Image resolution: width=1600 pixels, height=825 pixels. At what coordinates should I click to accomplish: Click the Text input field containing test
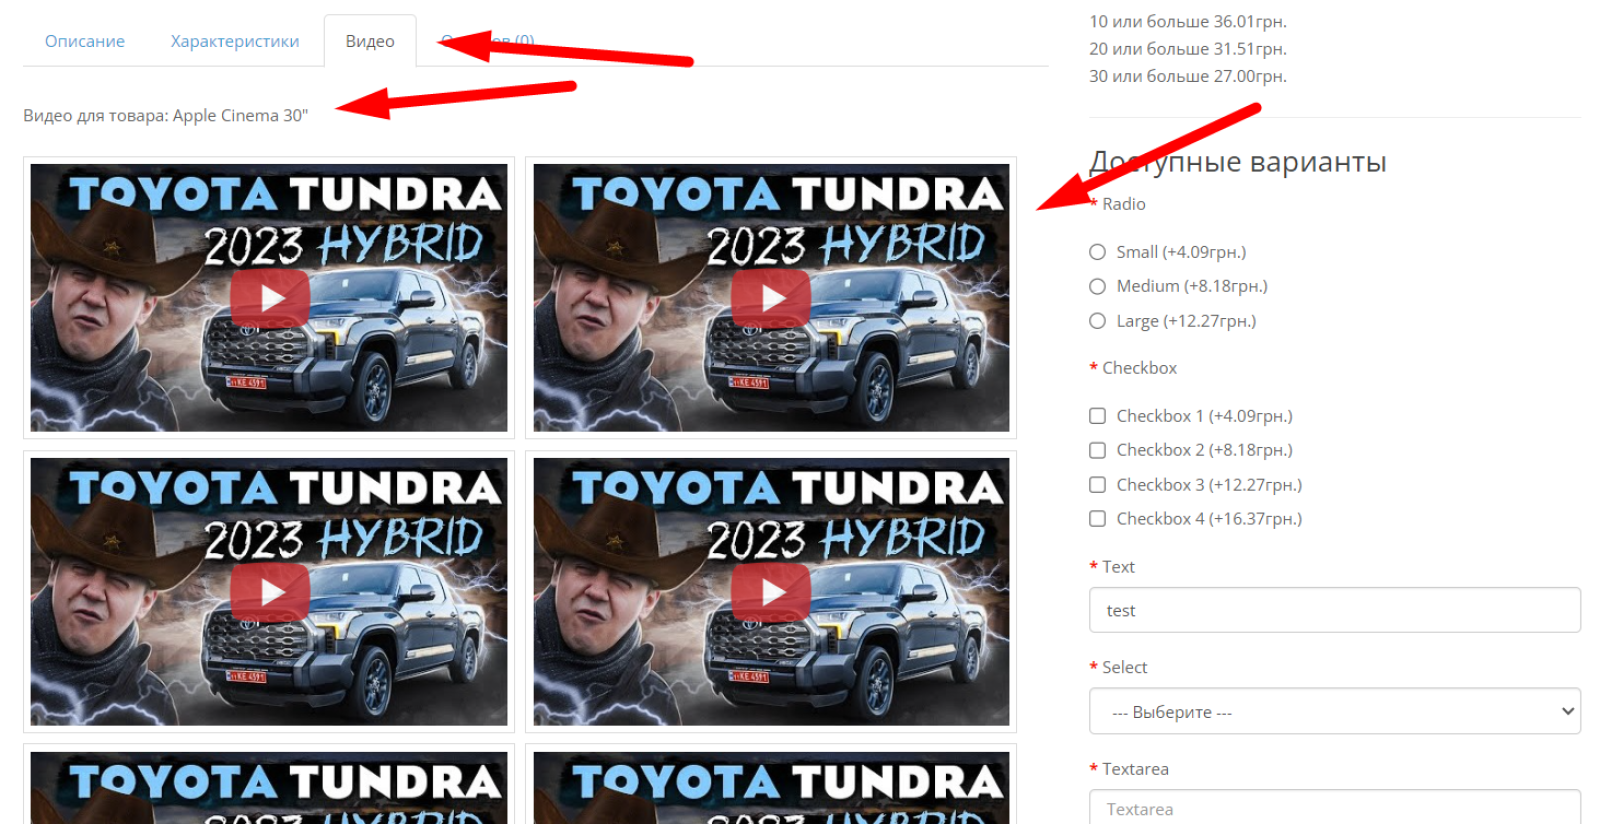[1335, 610]
